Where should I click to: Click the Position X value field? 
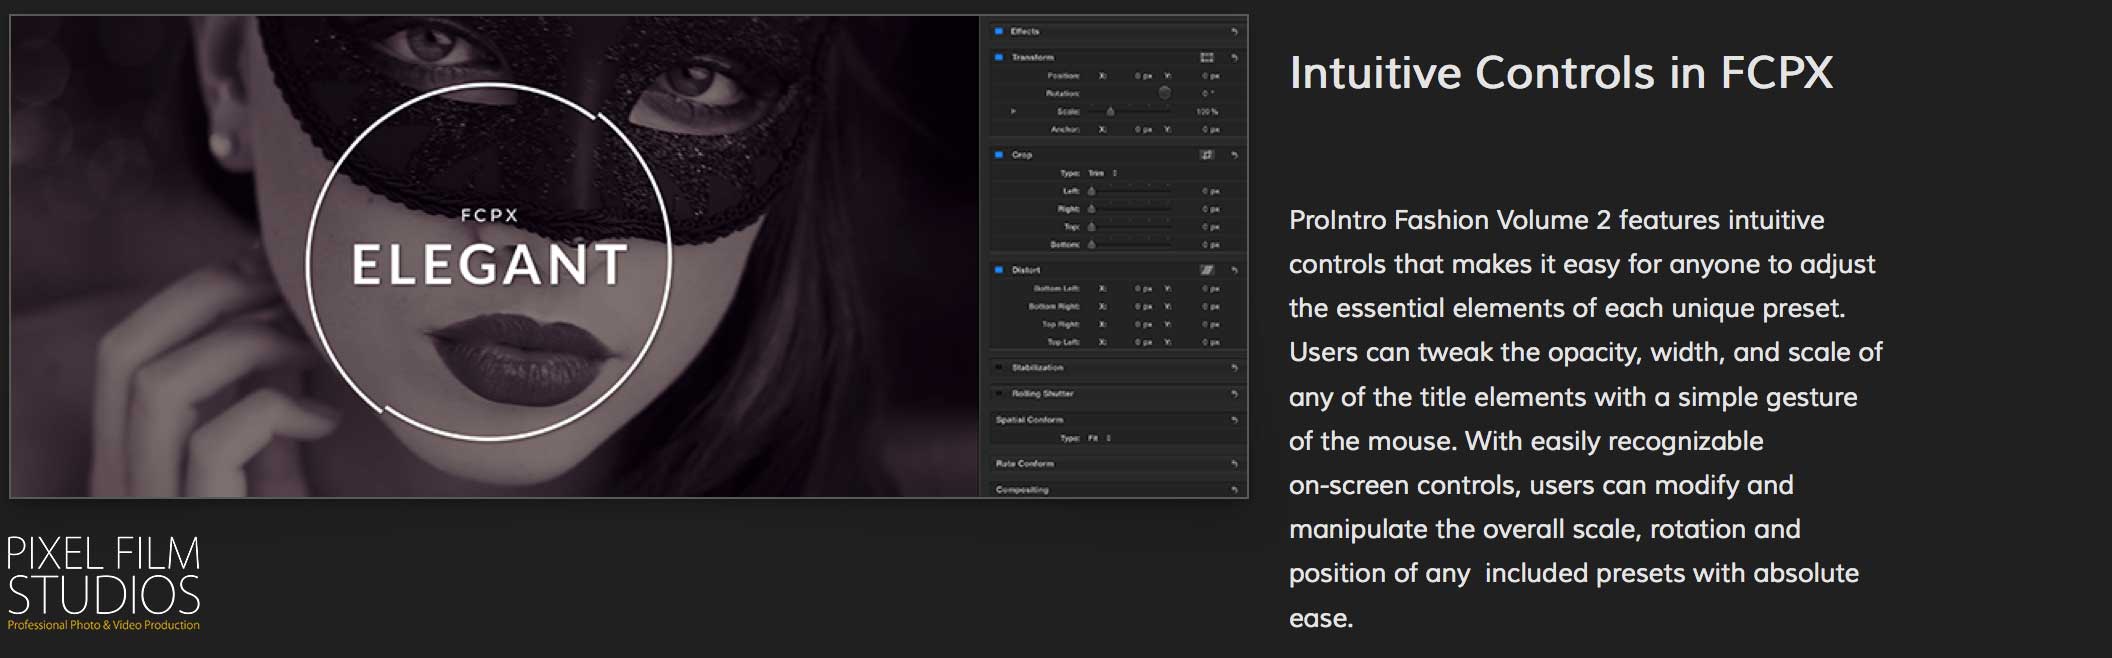1142,76
